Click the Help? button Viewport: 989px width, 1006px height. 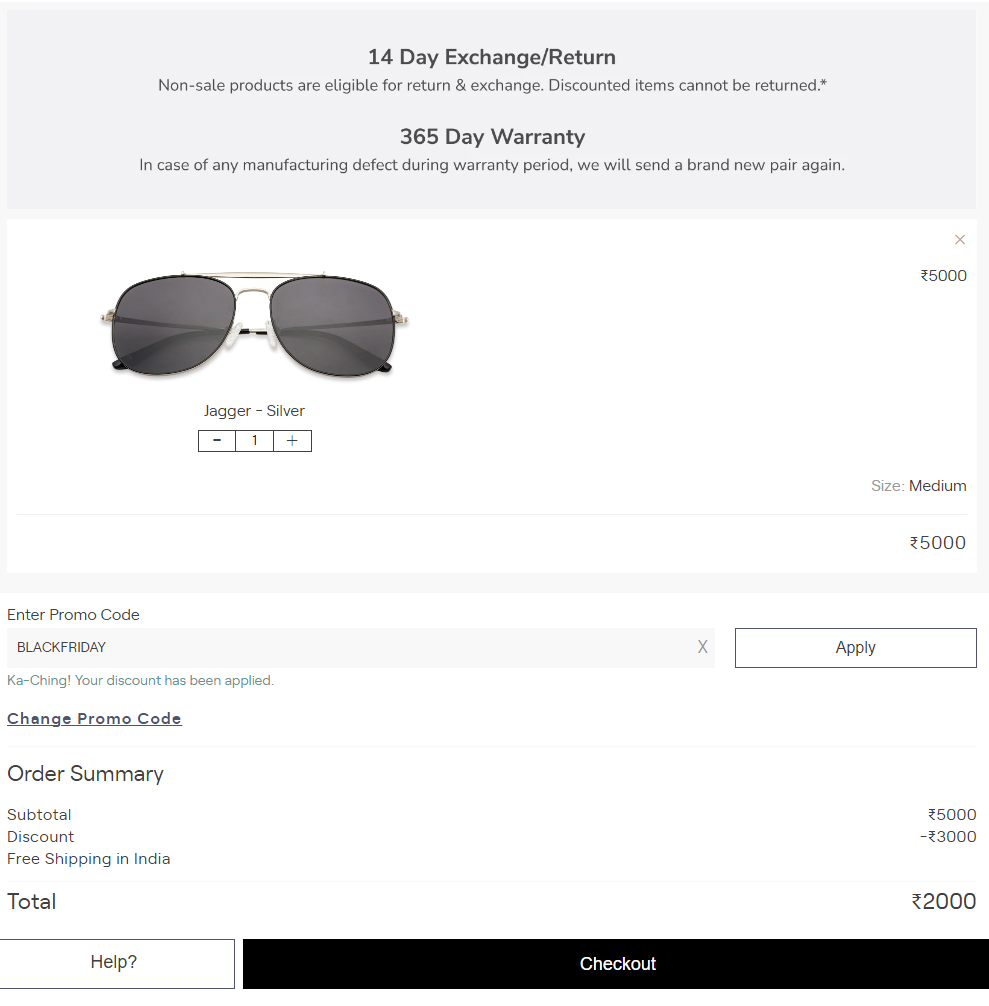point(116,963)
